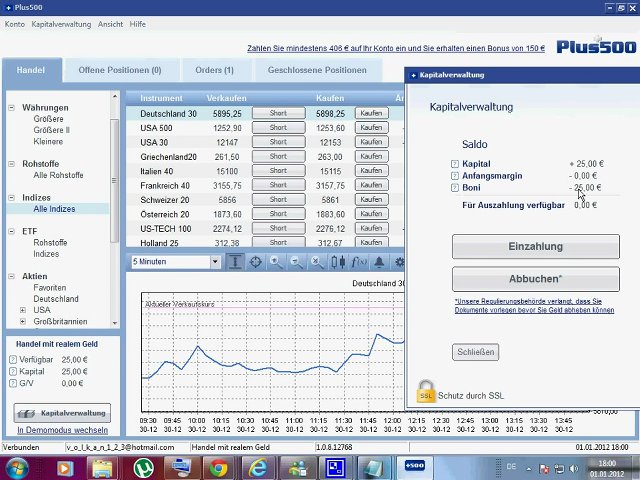Open Google Chrome from the taskbar
This screenshot has width=640, height=480.
coord(217,466)
